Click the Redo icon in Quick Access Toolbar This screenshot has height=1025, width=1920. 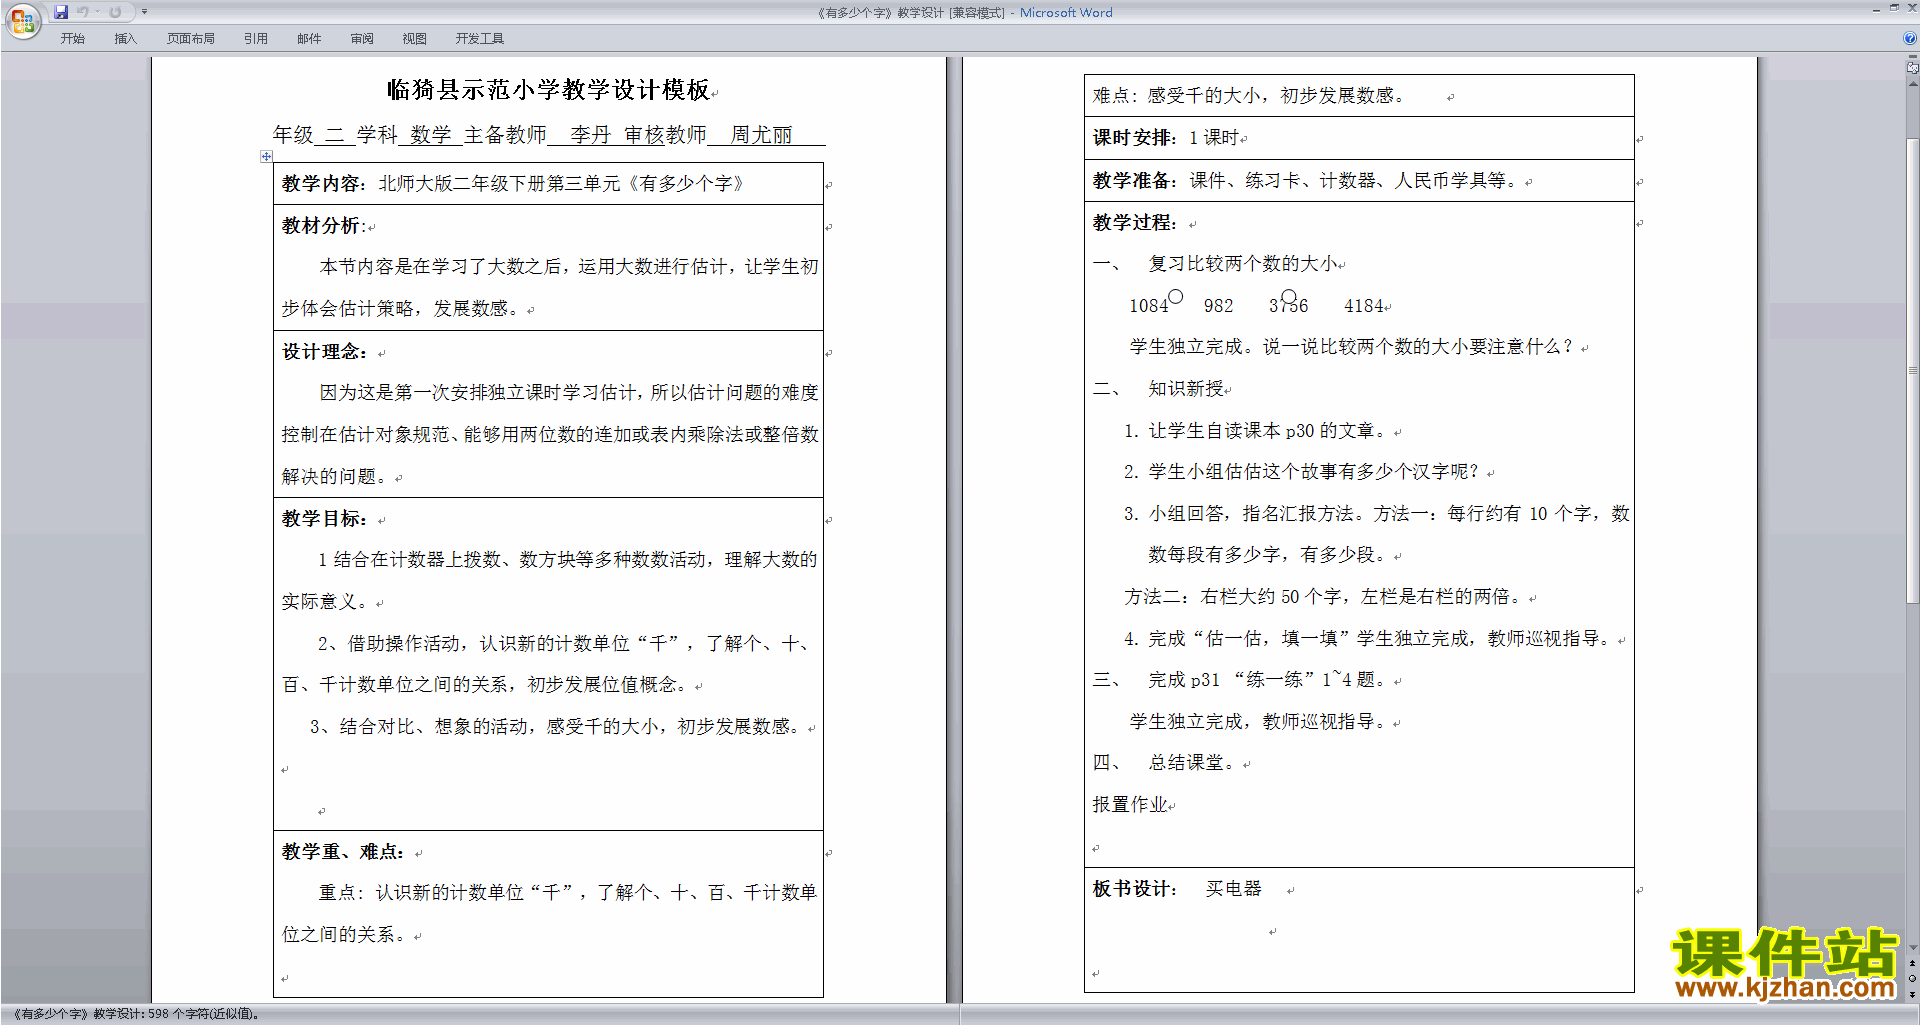click(115, 12)
